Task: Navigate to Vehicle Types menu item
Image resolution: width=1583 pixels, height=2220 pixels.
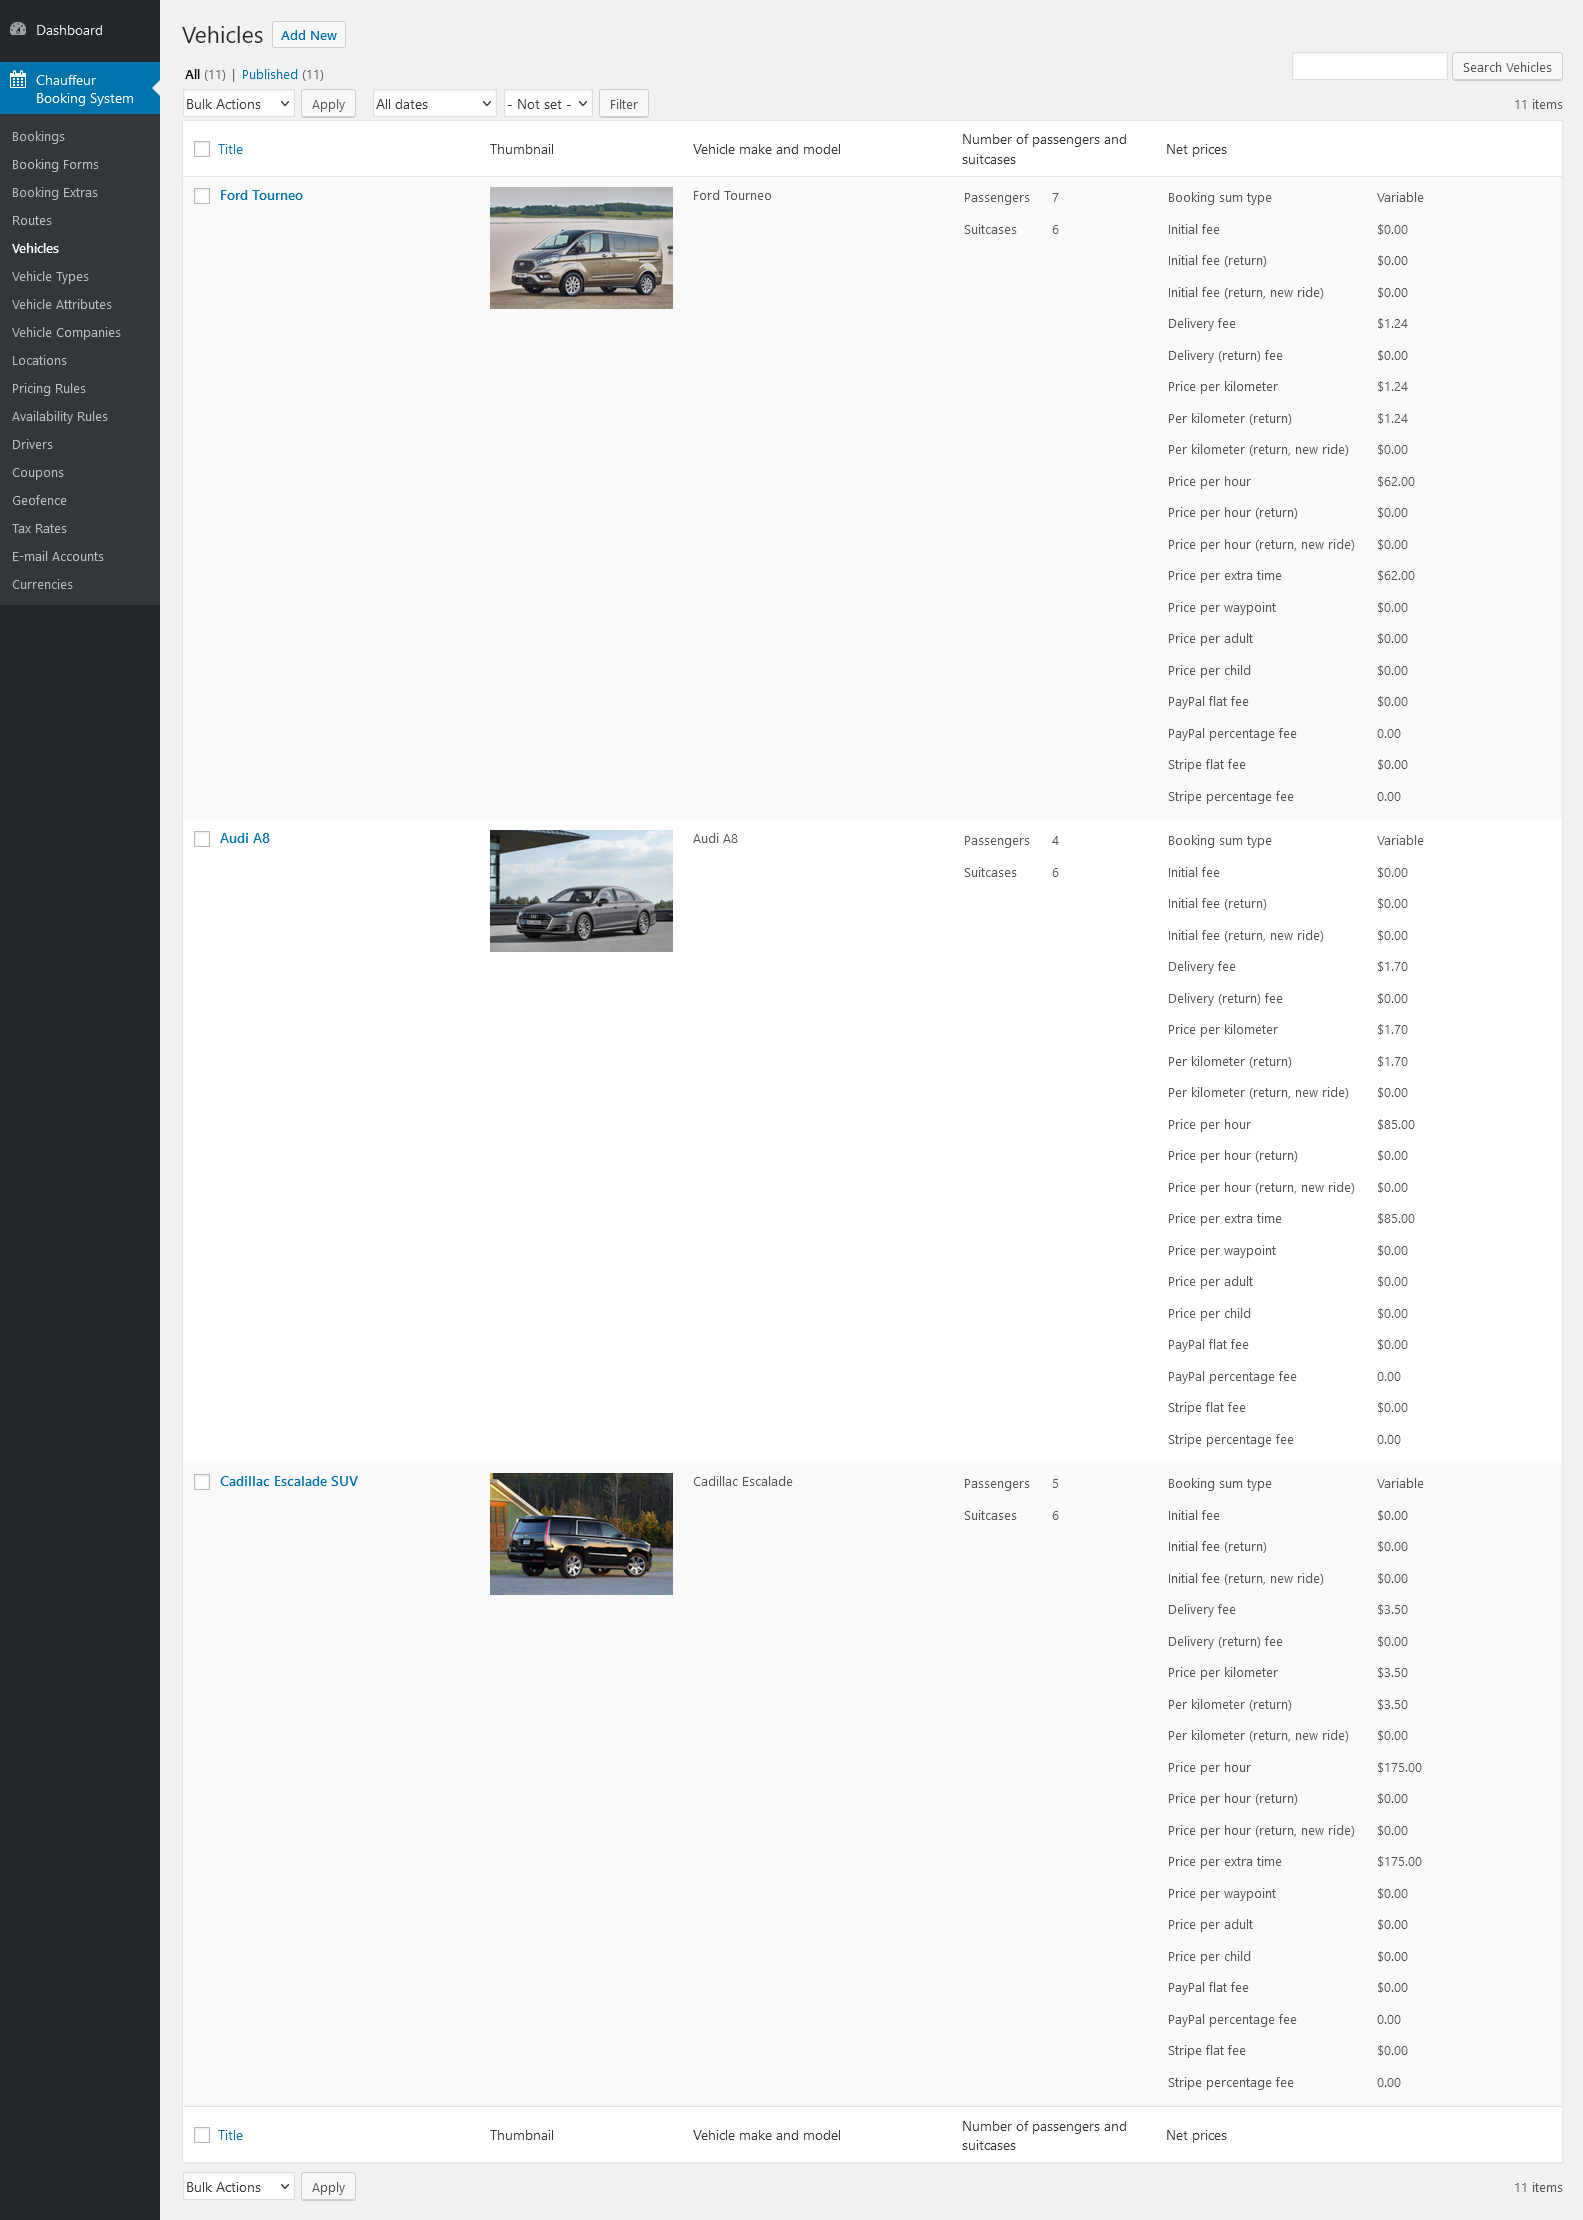Action: click(x=50, y=276)
